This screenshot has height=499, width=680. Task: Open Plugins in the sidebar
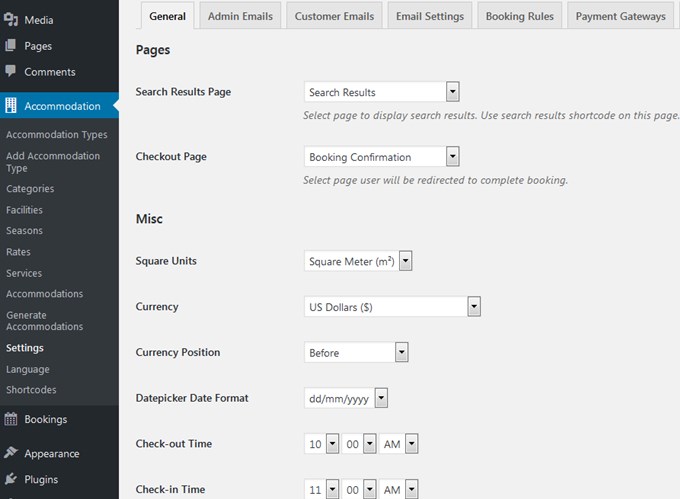[x=41, y=479]
